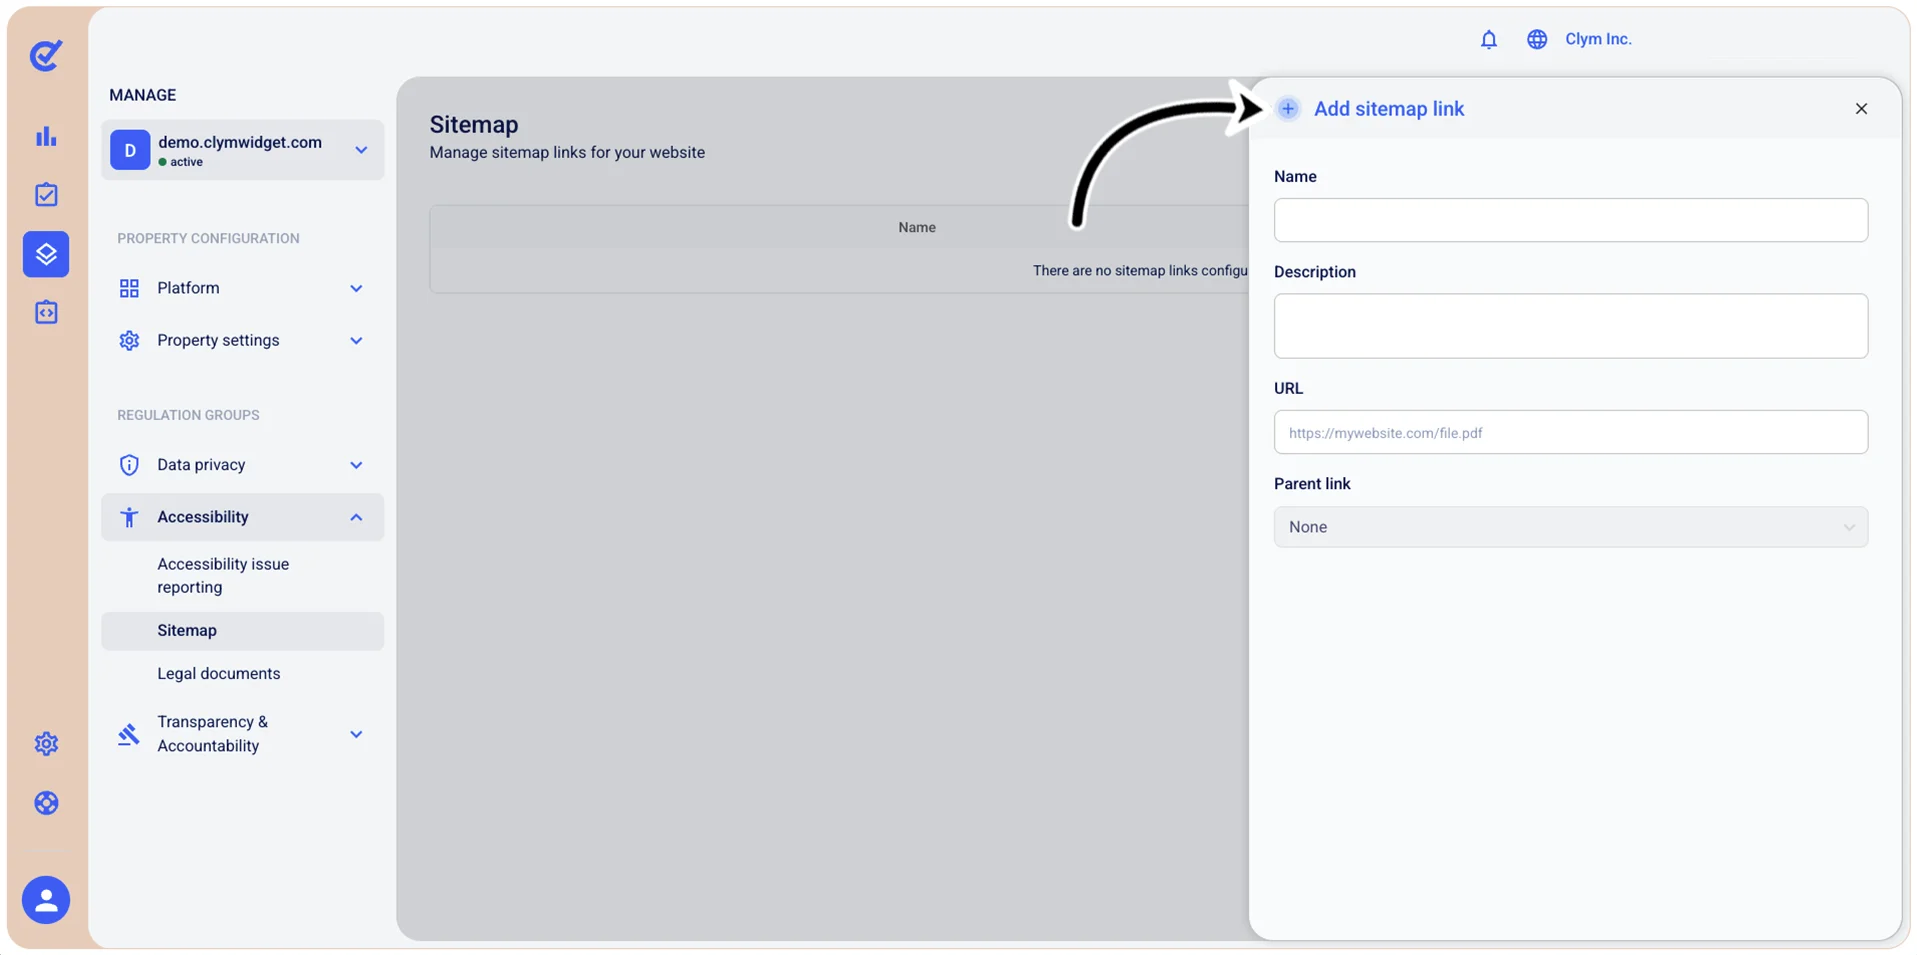The width and height of the screenshot is (1917, 955).
Task: Click the Transparency gavel icon
Action: tap(129, 735)
